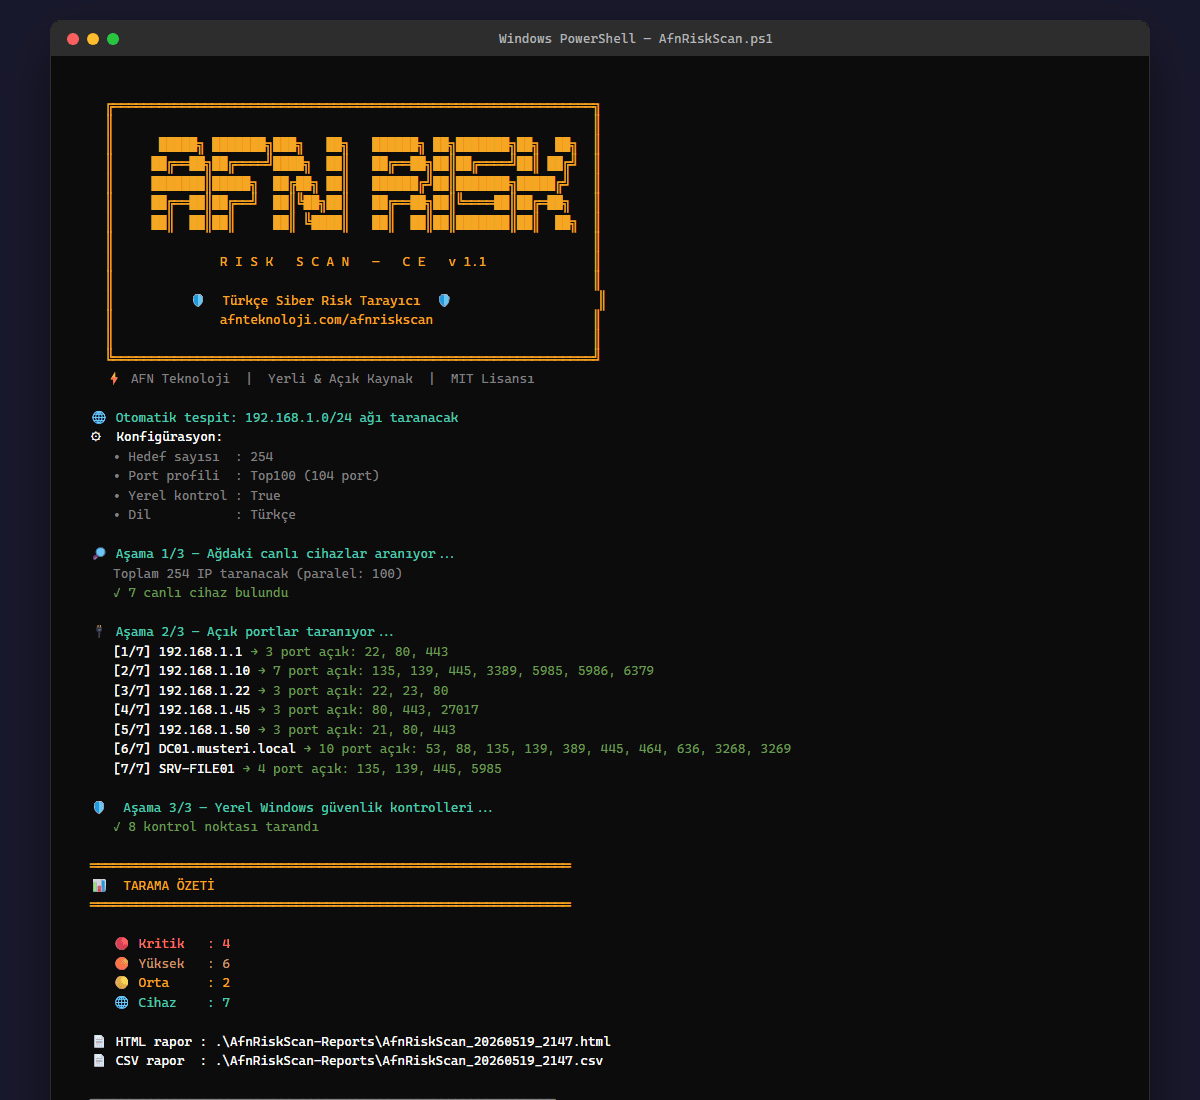
Task: Click the Yerli & Açık Kaynak text
Action: (x=340, y=379)
